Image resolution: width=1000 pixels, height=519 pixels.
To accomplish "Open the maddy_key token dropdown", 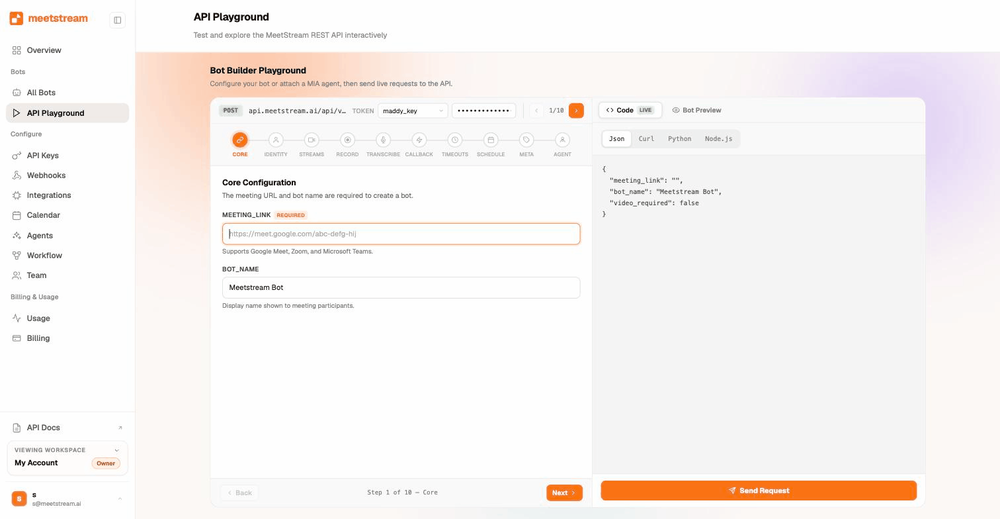I will 413,111.
